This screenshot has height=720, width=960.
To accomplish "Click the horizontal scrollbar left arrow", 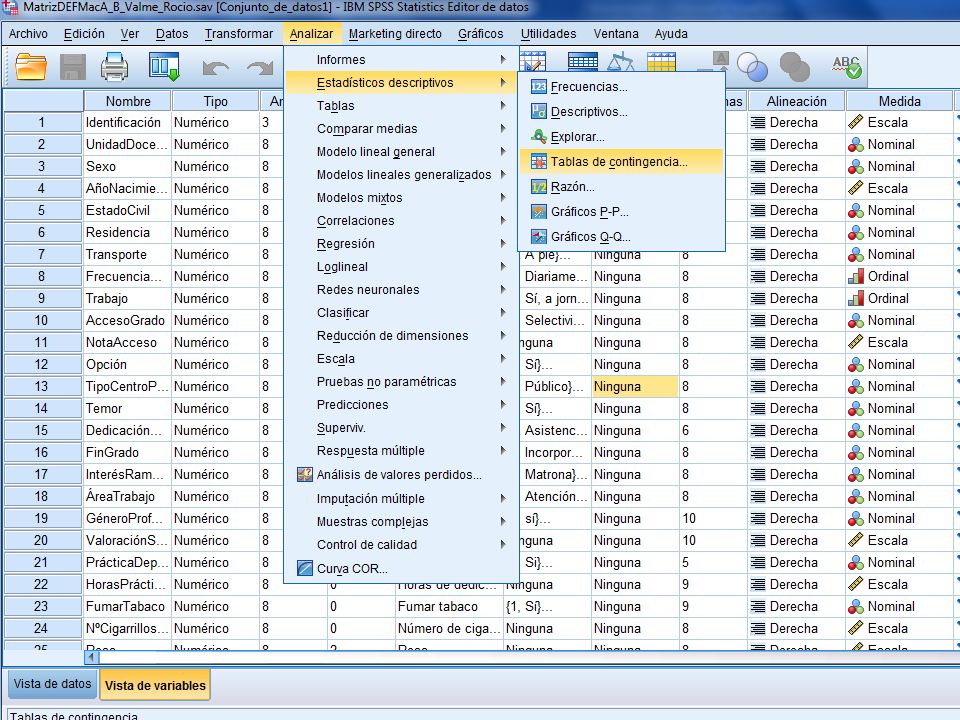I will [91, 658].
